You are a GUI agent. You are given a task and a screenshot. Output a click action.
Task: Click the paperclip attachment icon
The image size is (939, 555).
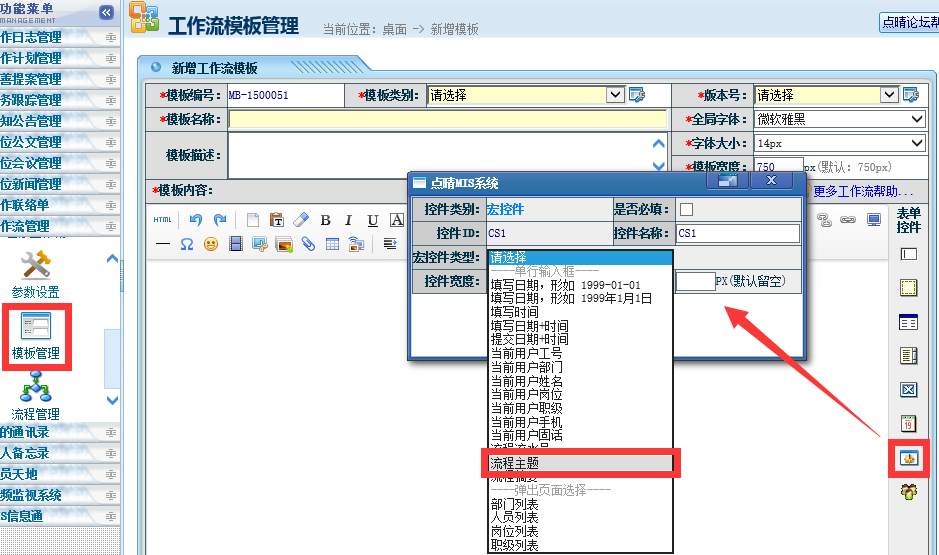coord(308,243)
